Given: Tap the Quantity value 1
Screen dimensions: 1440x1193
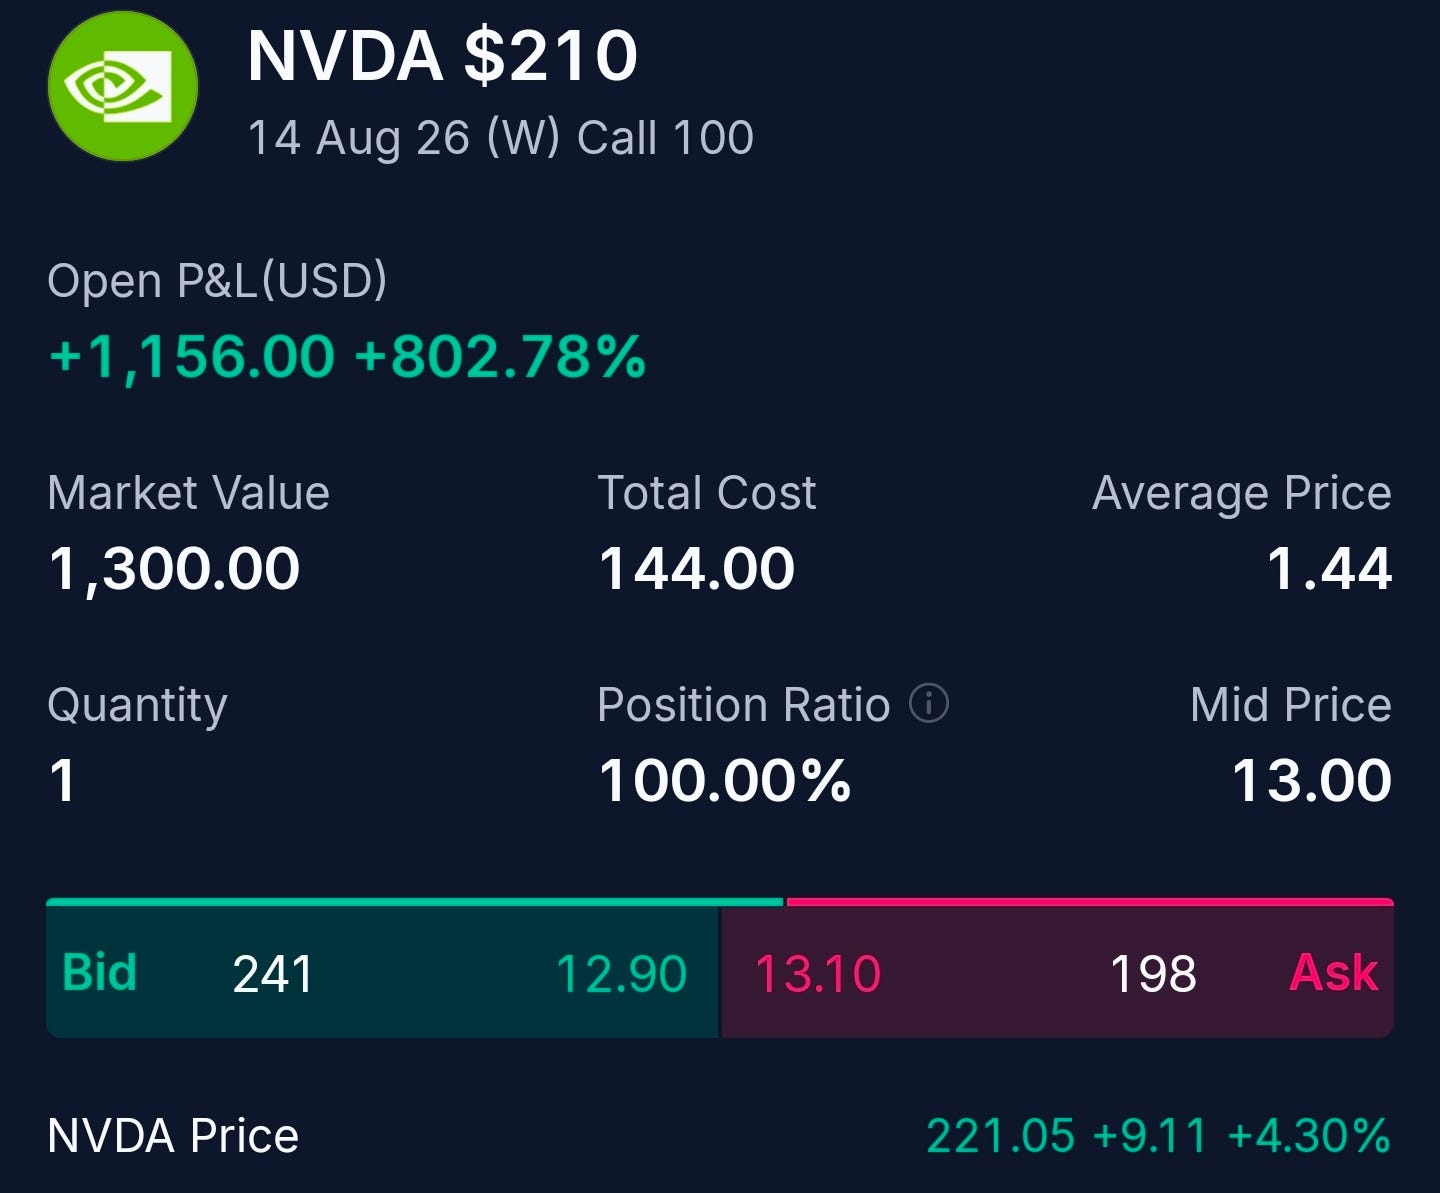Looking at the screenshot, I should [62, 780].
